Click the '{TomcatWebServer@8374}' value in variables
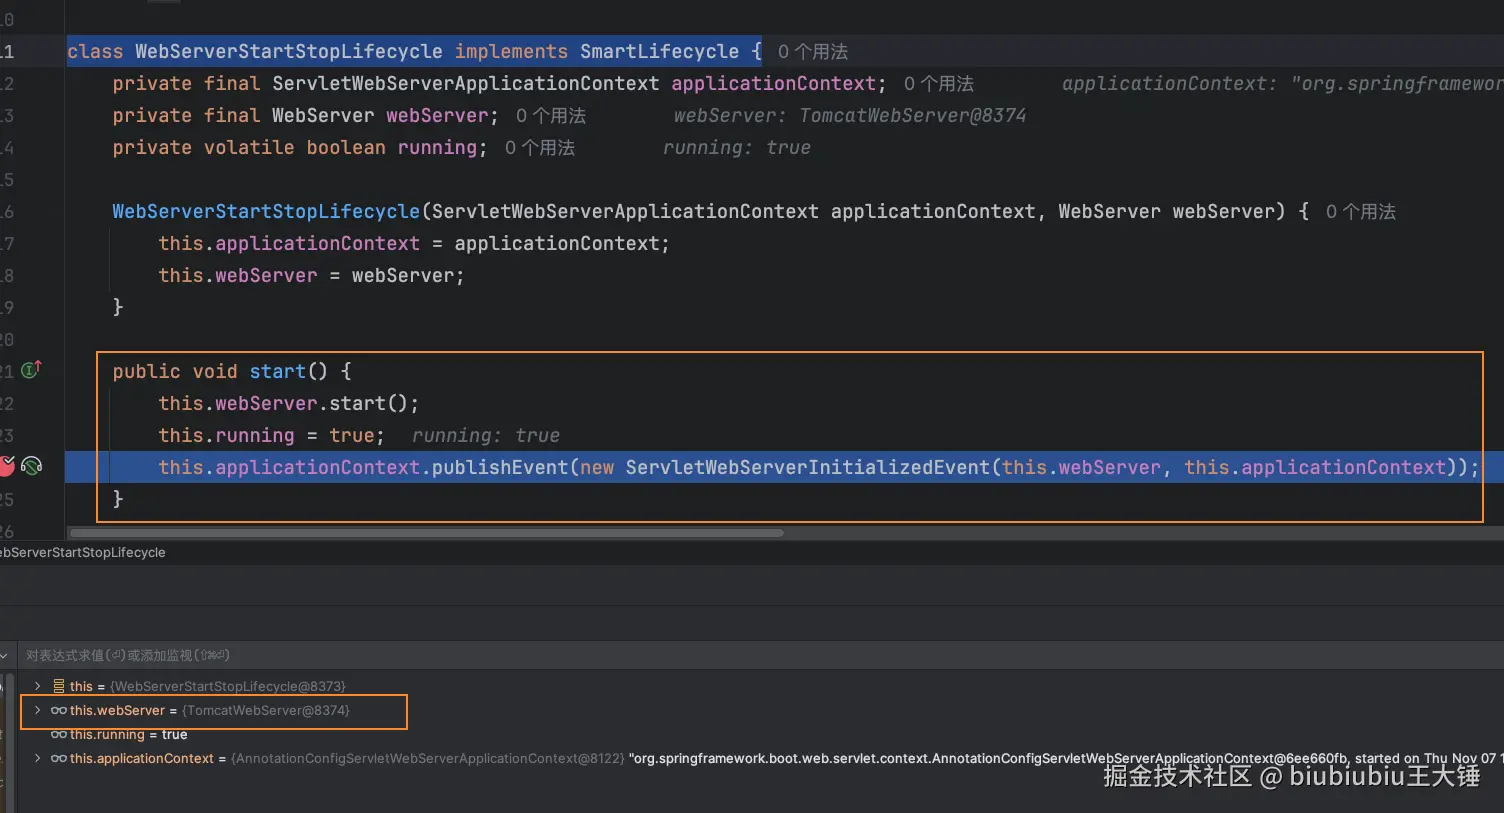1504x813 pixels. (x=266, y=710)
